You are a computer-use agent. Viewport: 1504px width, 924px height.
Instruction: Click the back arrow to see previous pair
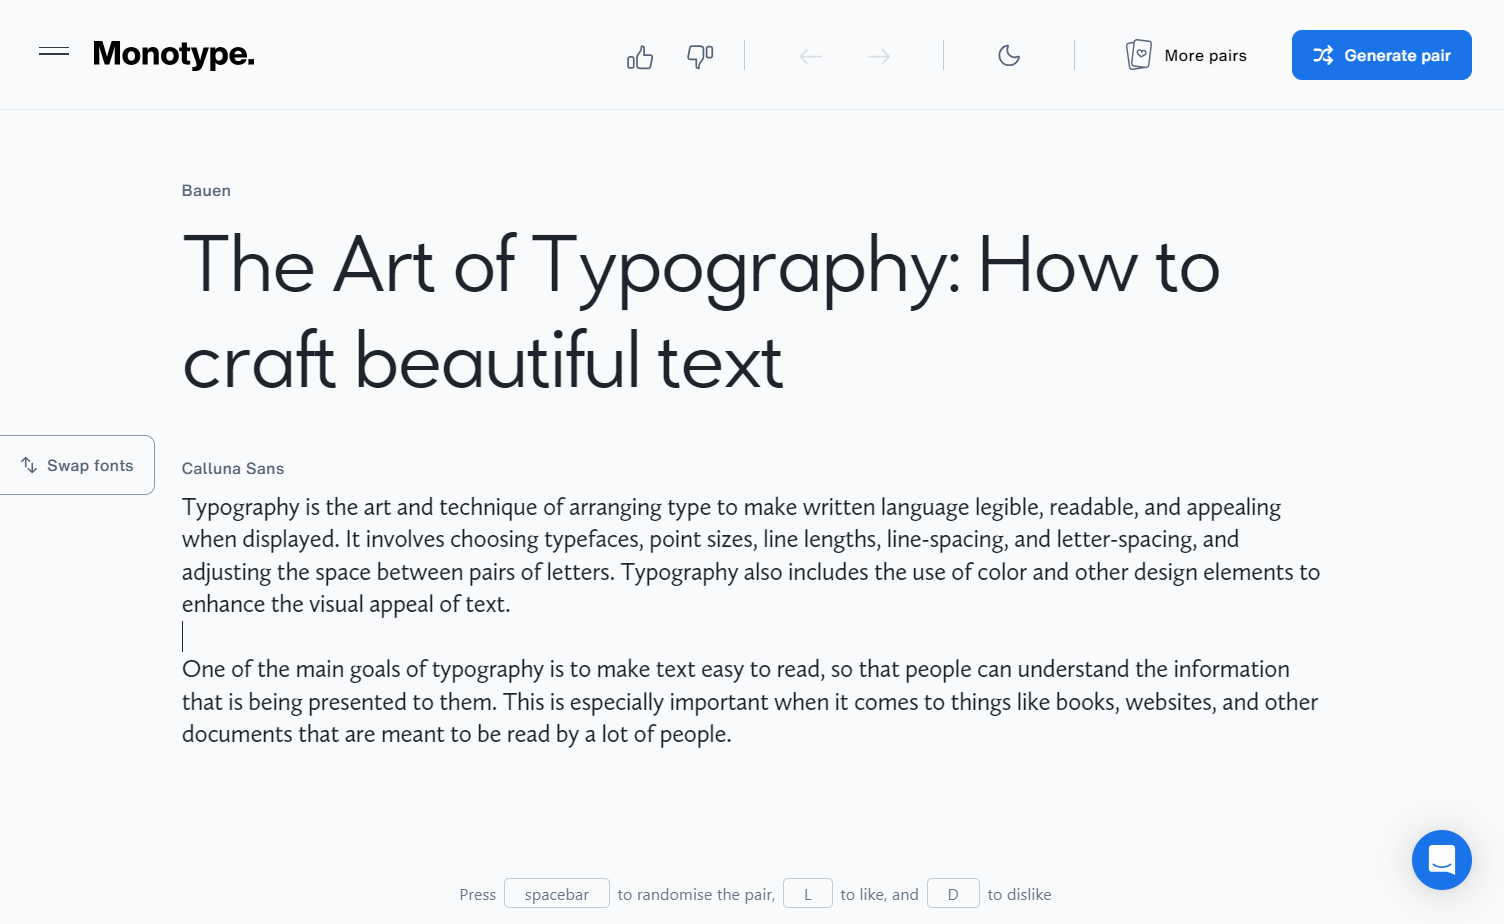[811, 56]
